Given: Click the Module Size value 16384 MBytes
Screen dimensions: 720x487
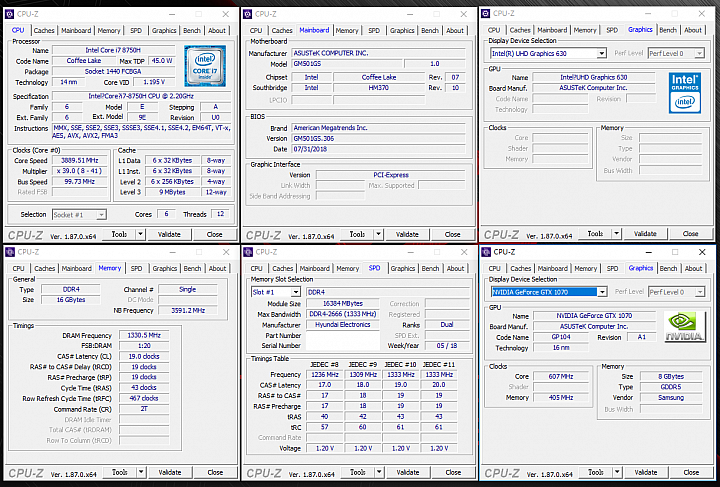Looking at the screenshot, I should [x=343, y=304].
